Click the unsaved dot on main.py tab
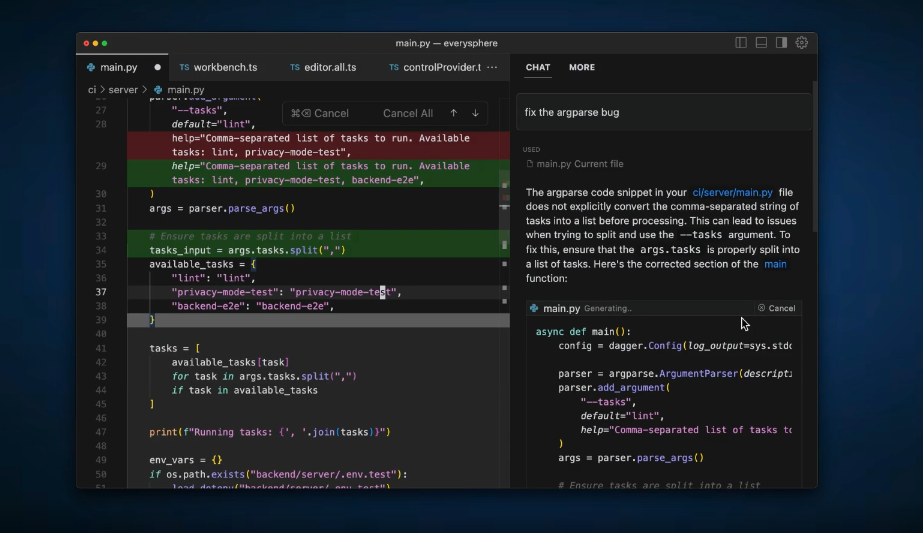The width and height of the screenshot is (923, 533). click(x=158, y=68)
